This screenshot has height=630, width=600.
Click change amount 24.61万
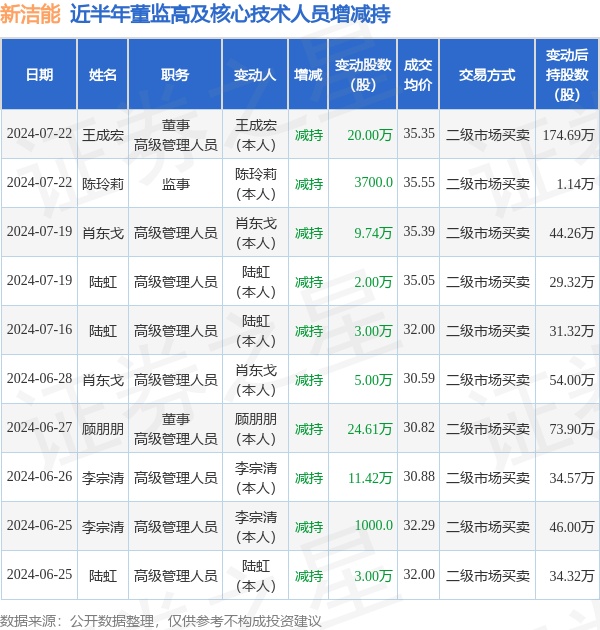click(x=370, y=429)
